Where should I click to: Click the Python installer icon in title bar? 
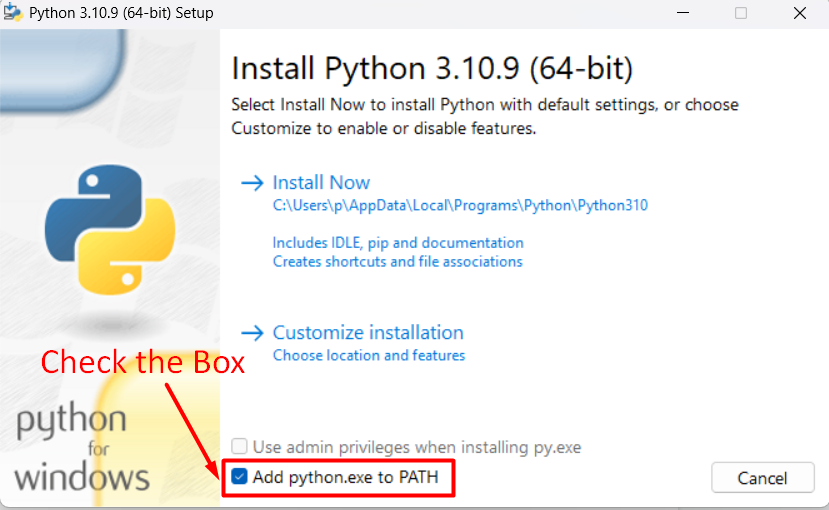tap(13, 12)
